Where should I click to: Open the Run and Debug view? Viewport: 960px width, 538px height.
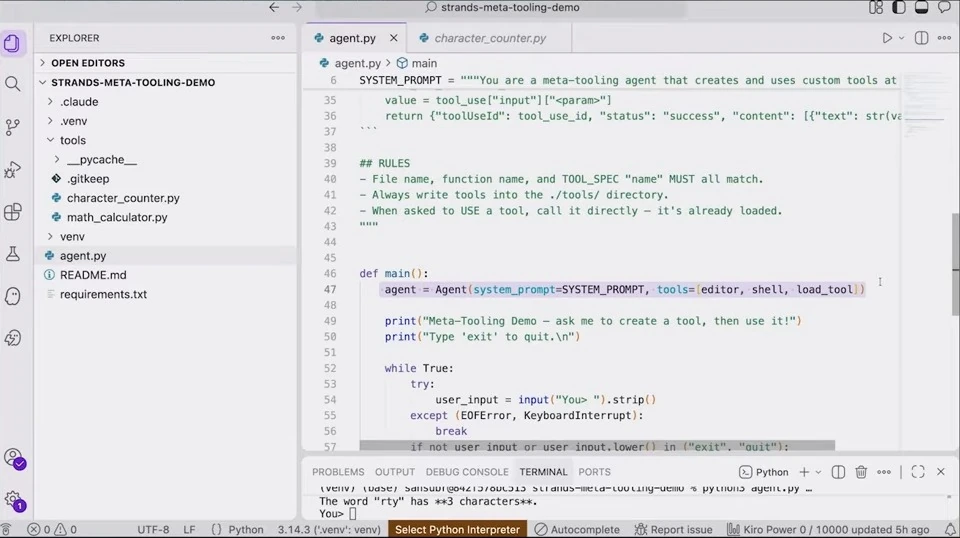pos(12,170)
